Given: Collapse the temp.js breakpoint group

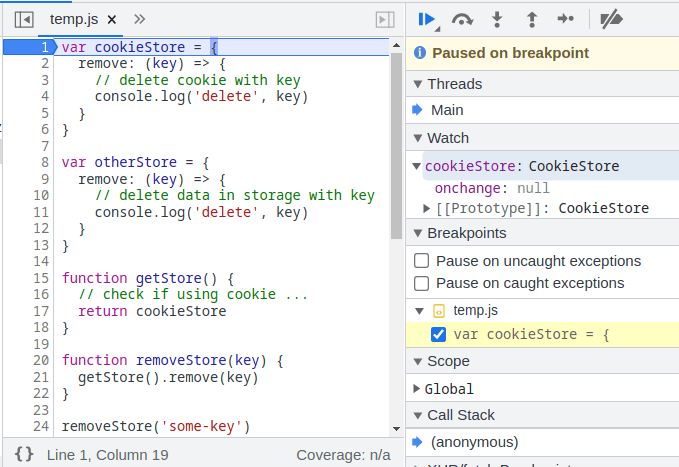Looking at the screenshot, I should [x=419, y=311].
